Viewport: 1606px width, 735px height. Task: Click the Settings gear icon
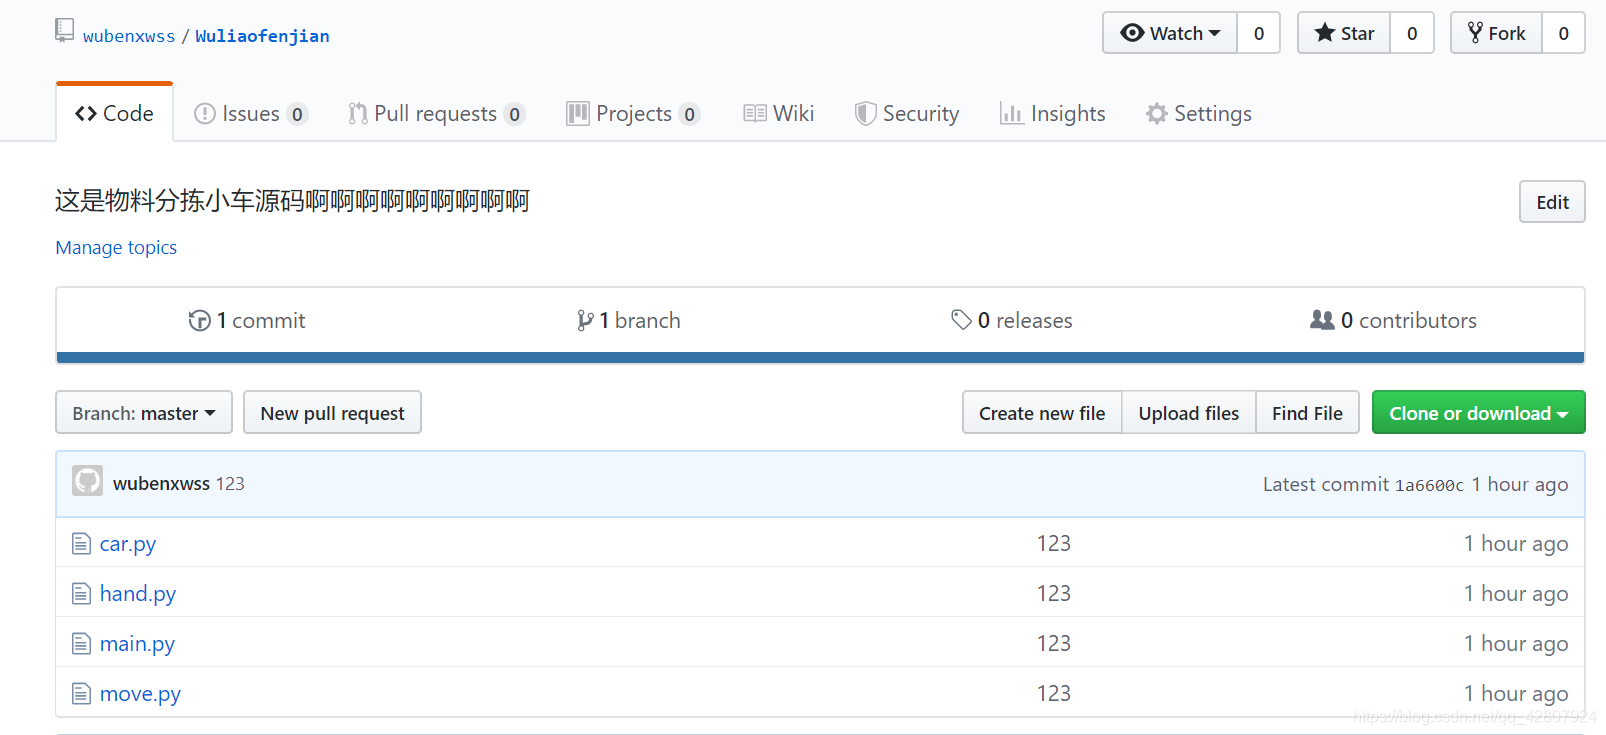tap(1157, 114)
